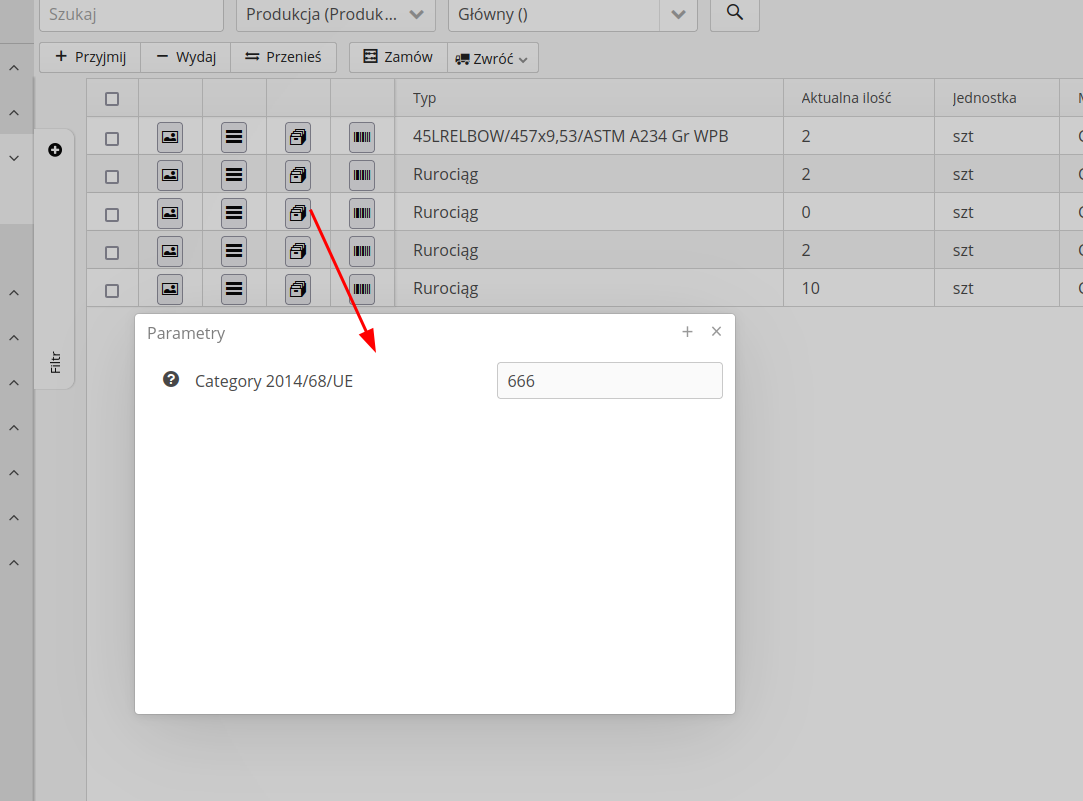1083x801 pixels.
Task: Toggle the select-all checkbox in table header
Action: pos(112,98)
